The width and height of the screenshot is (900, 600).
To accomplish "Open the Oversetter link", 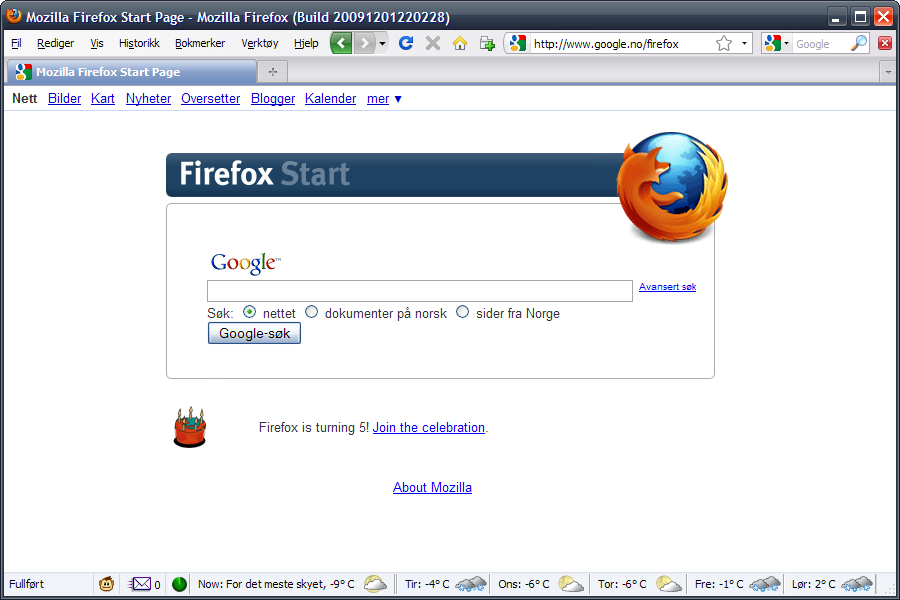I will click(211, 99).
